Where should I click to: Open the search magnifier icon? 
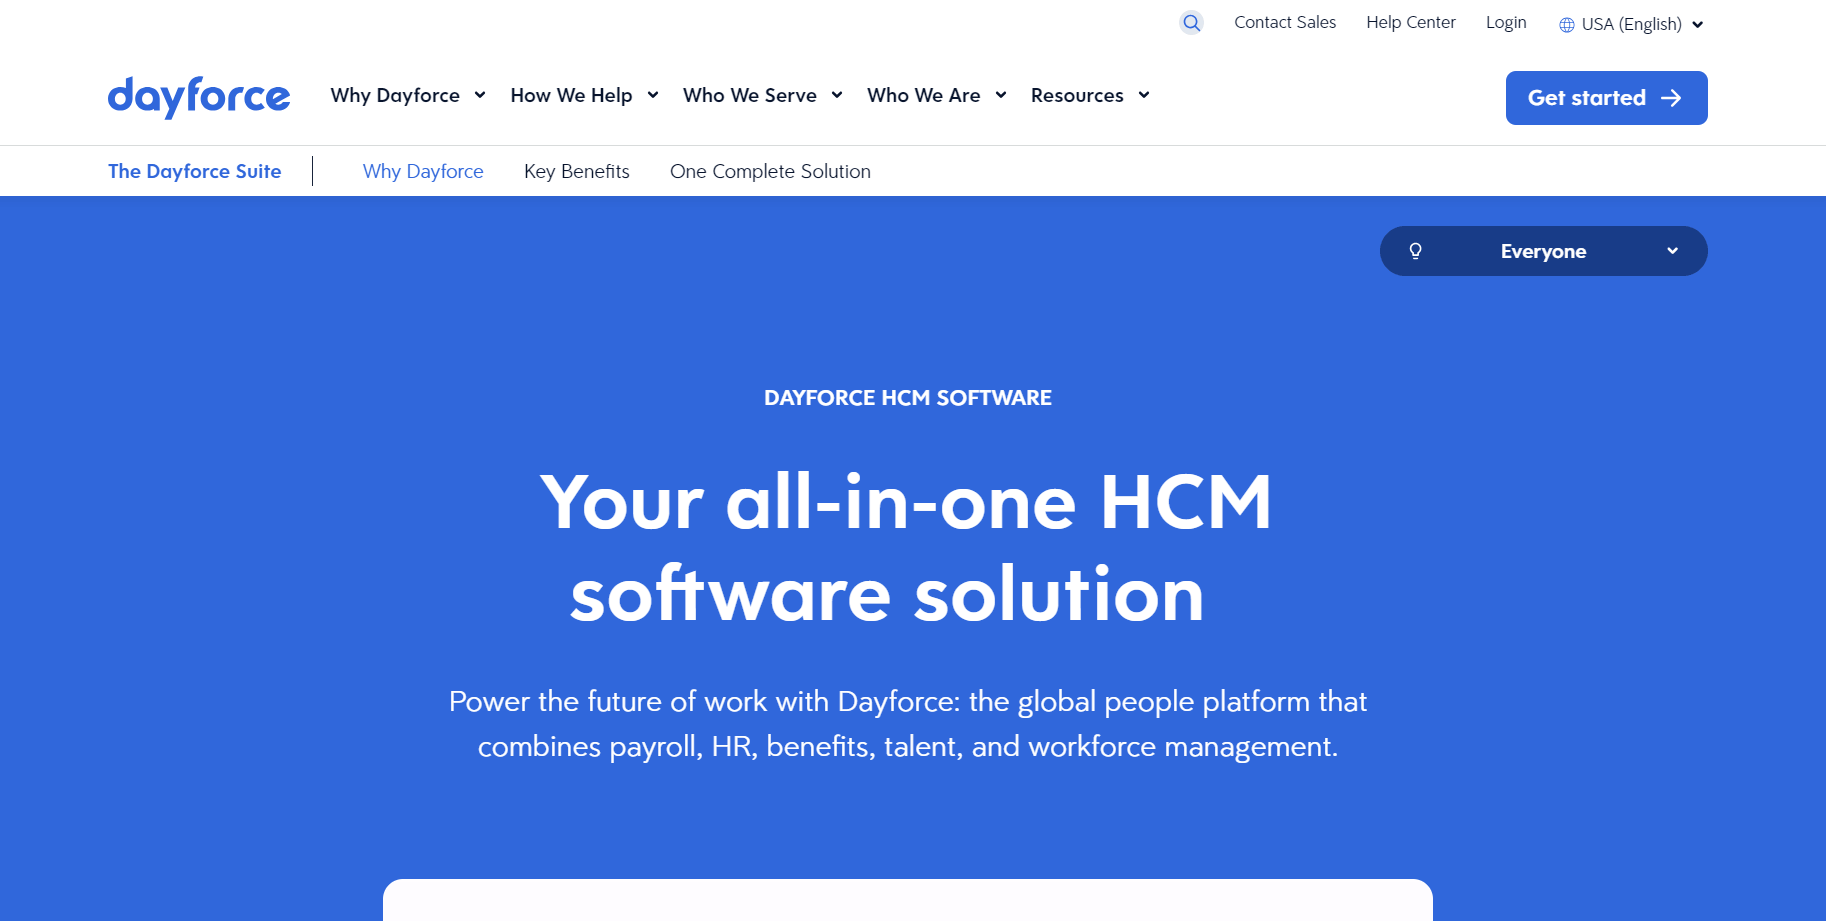point(1191,23)
